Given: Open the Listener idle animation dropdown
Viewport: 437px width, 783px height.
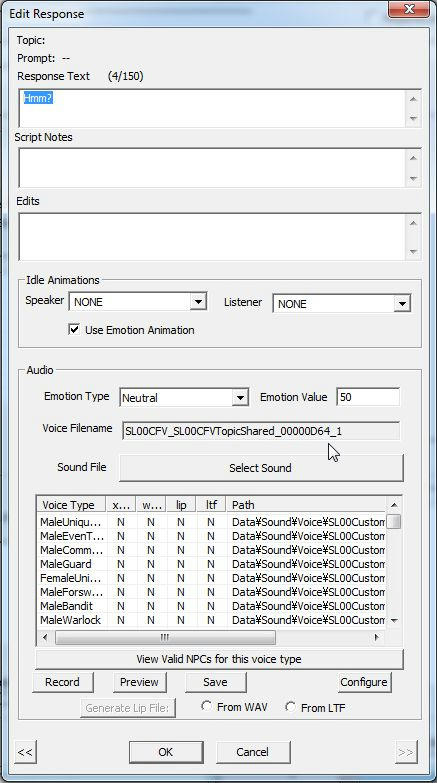Looking at the screenshot, I should [402, 304].
